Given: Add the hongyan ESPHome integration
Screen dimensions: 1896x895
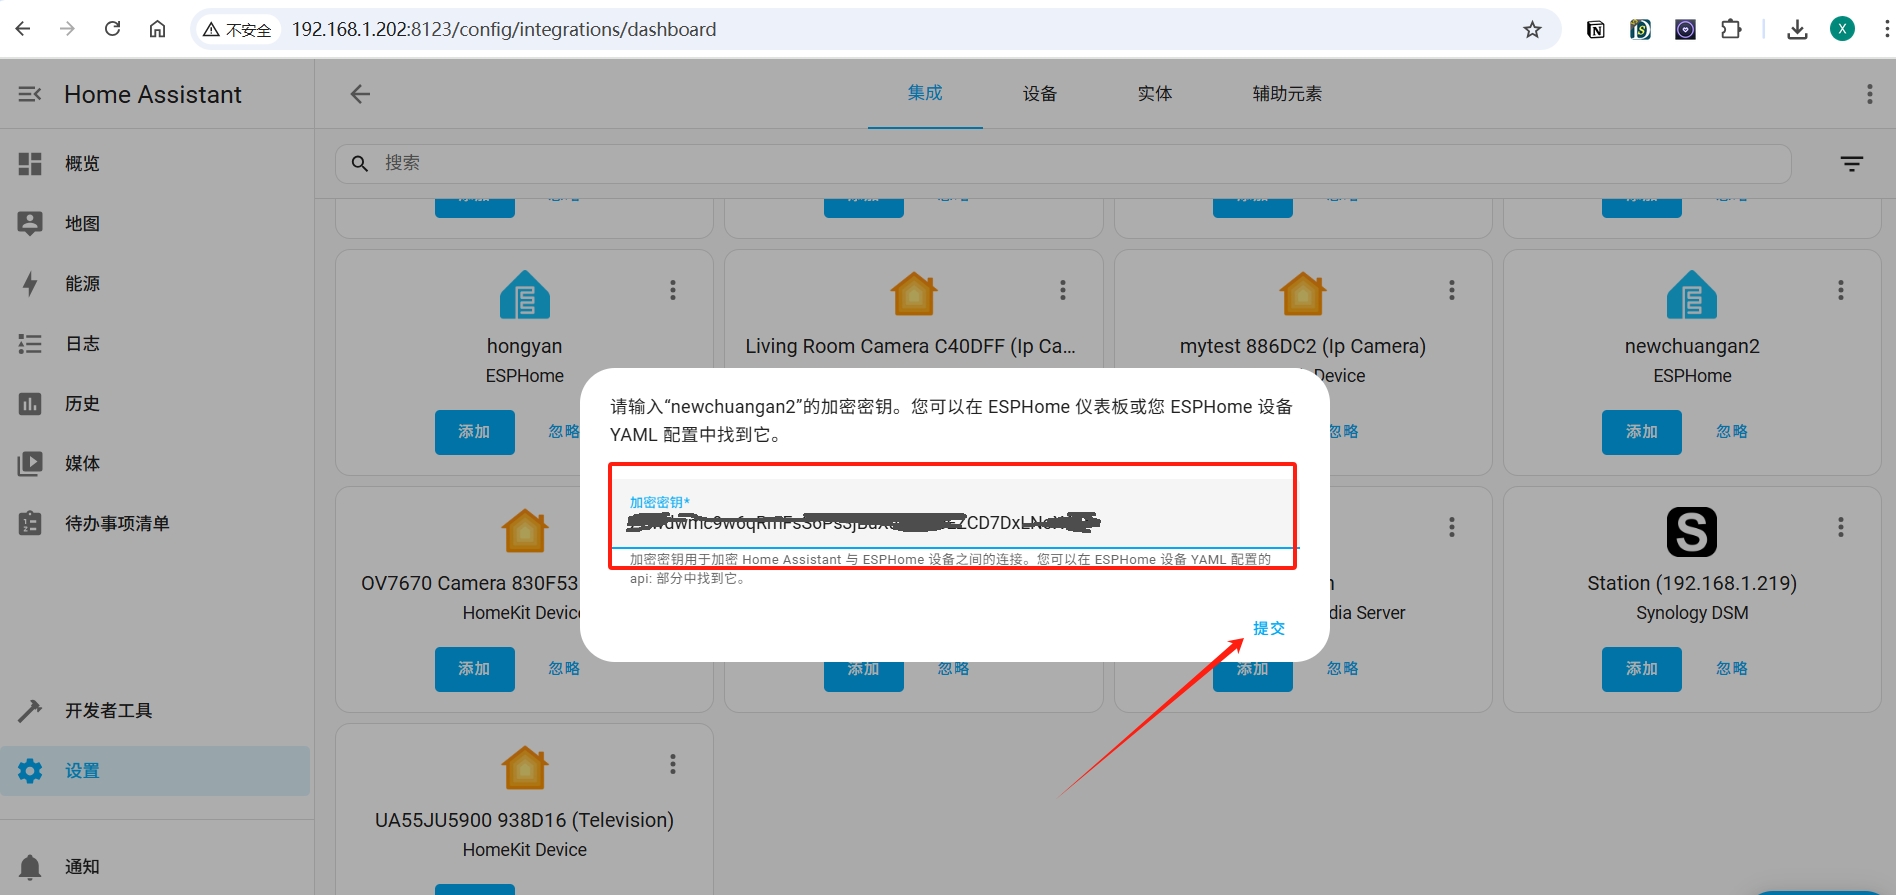Looking at the screenshot, I should [x=475, y=432].
